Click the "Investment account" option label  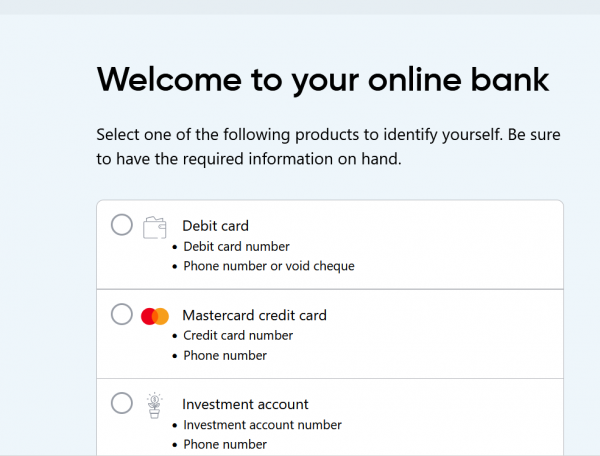tap(245, 404)
